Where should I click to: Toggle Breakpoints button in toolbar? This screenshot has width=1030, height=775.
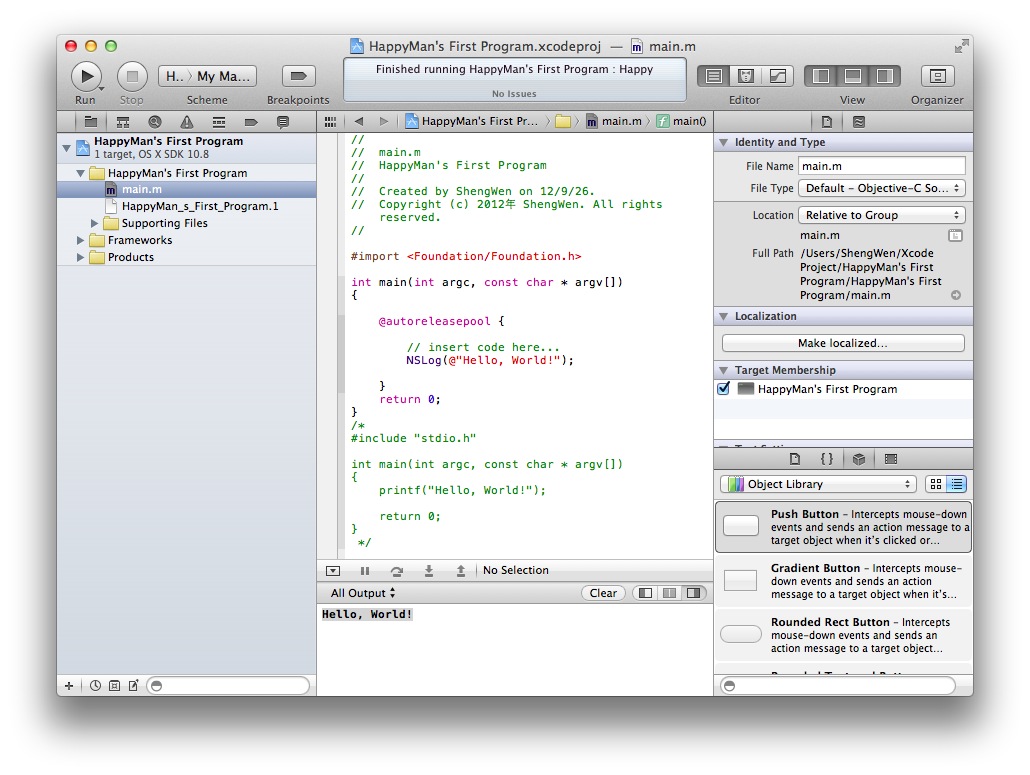click(298, 76)
